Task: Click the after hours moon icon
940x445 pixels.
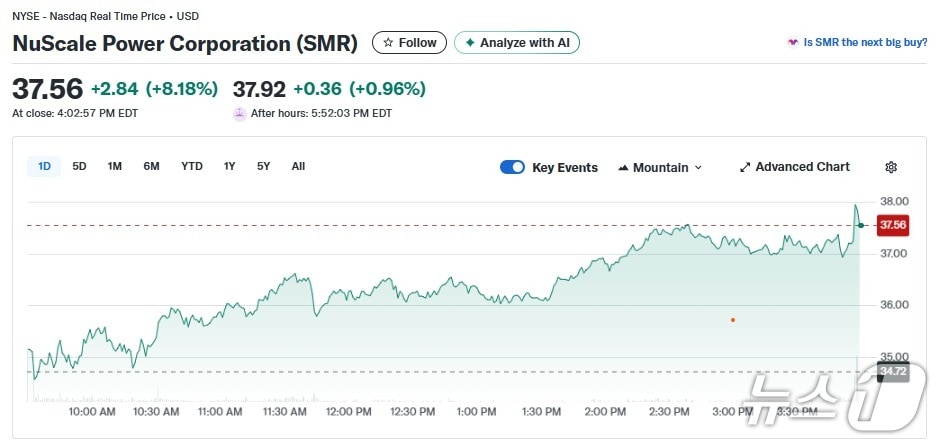Action: point(239,113)
